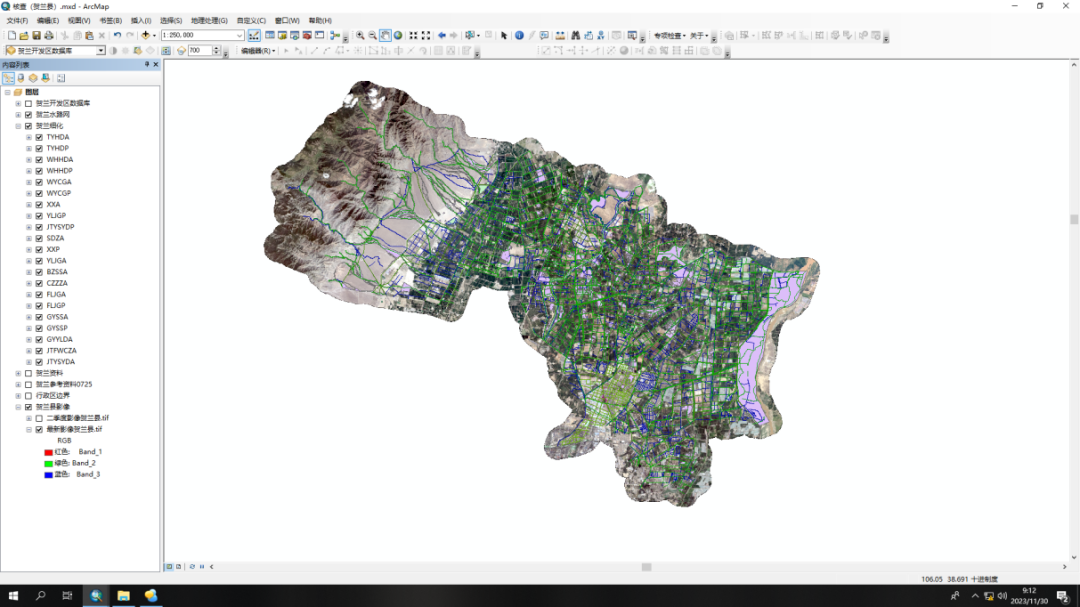Zoom to full extent globe icon
The height and width of the screenshot is (607, 1080).
coord(398,35)
